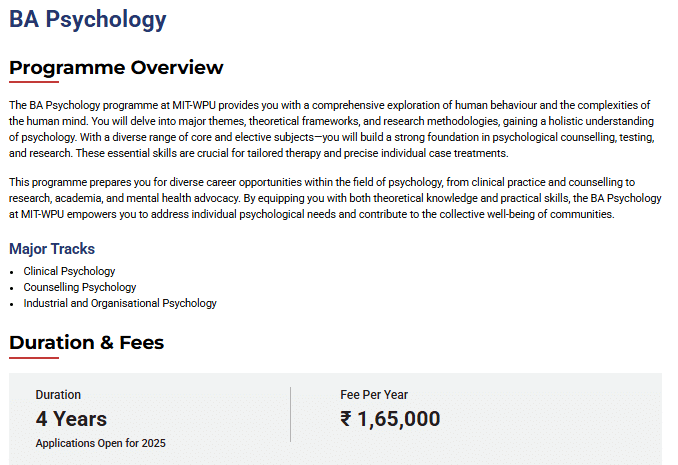
Task: Click the paragraph starting "The BA Psychology programme"
Action: coord(330,129)
